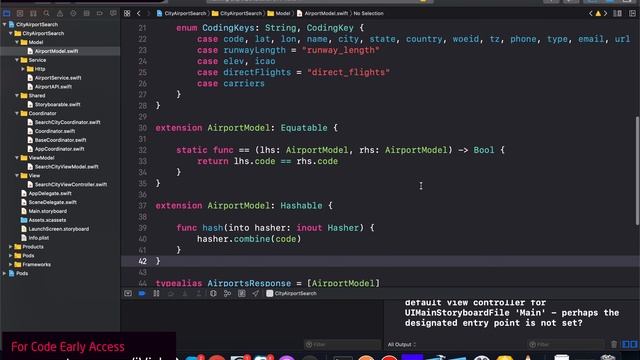Image resolution: width=640 pixels, height=360 pixels.
Task: Open SearchCityViewController.swift file
Action: click(x=71, y=184)
